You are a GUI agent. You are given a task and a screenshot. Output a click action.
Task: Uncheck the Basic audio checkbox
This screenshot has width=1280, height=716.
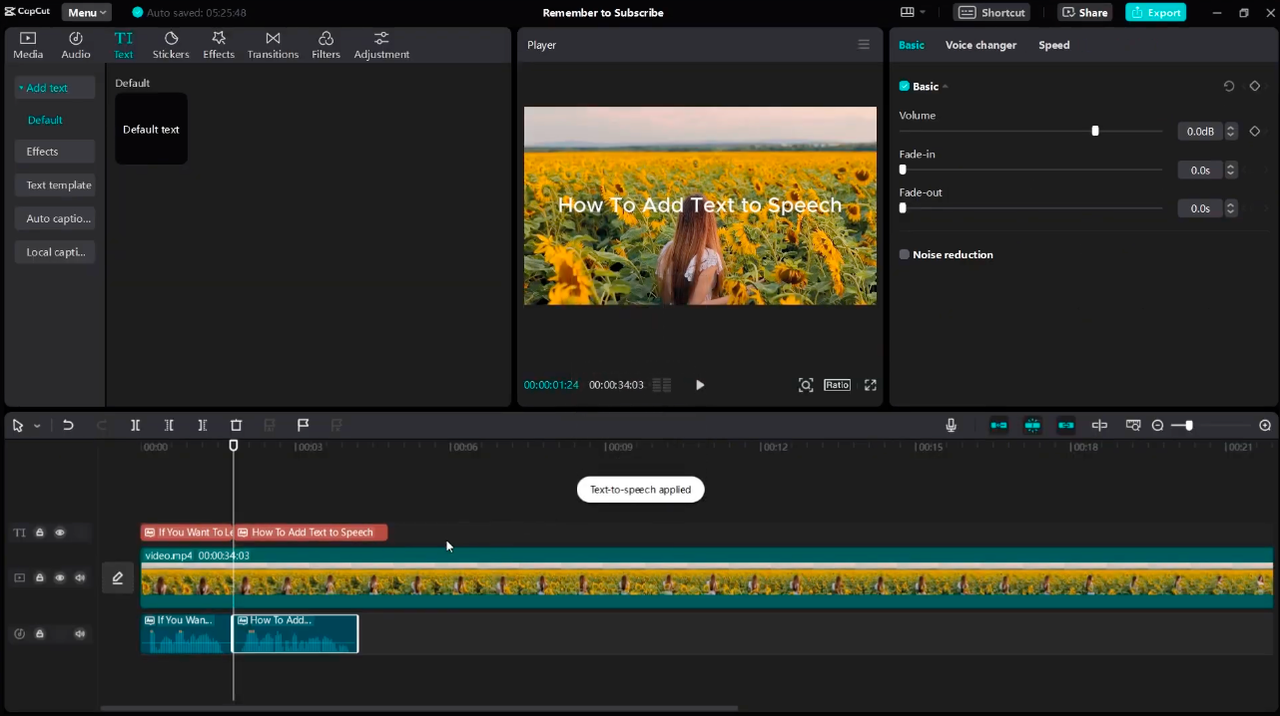904,86
